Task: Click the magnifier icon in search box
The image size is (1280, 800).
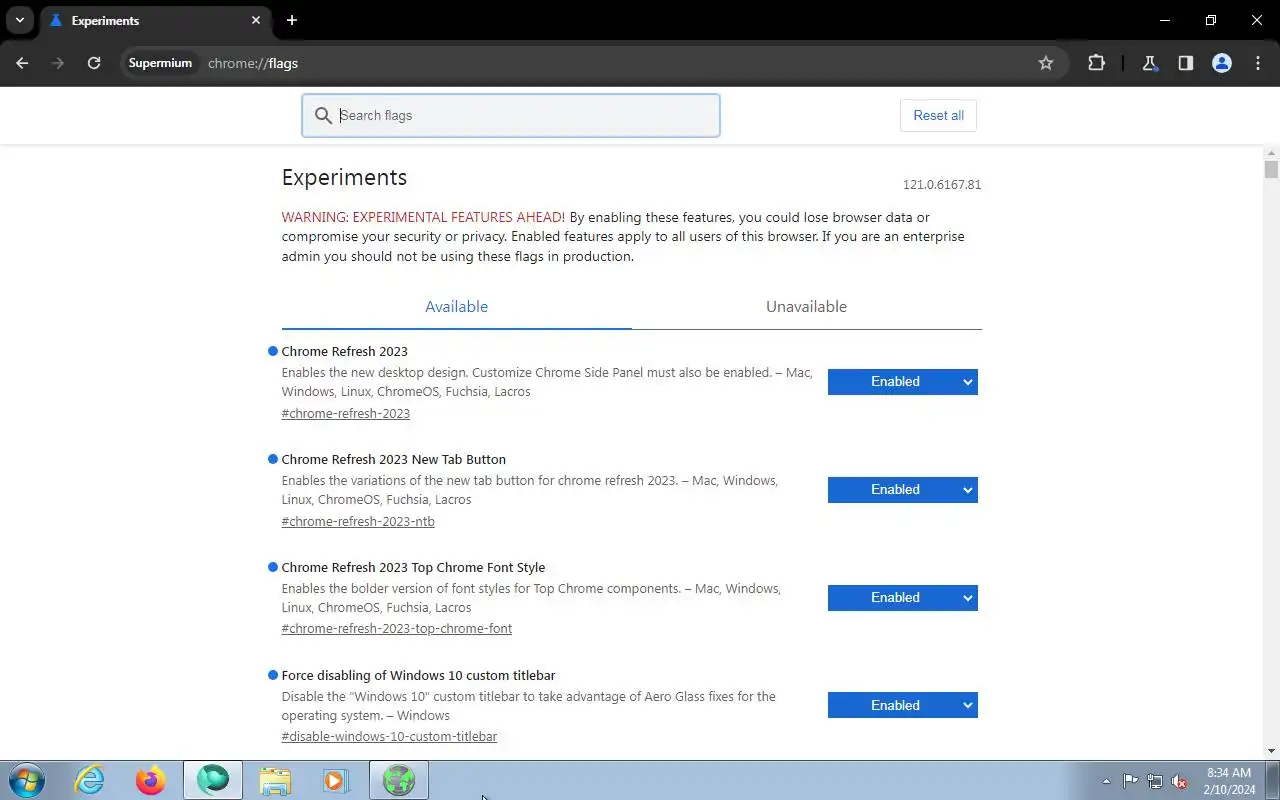Action: pos(323,115)
